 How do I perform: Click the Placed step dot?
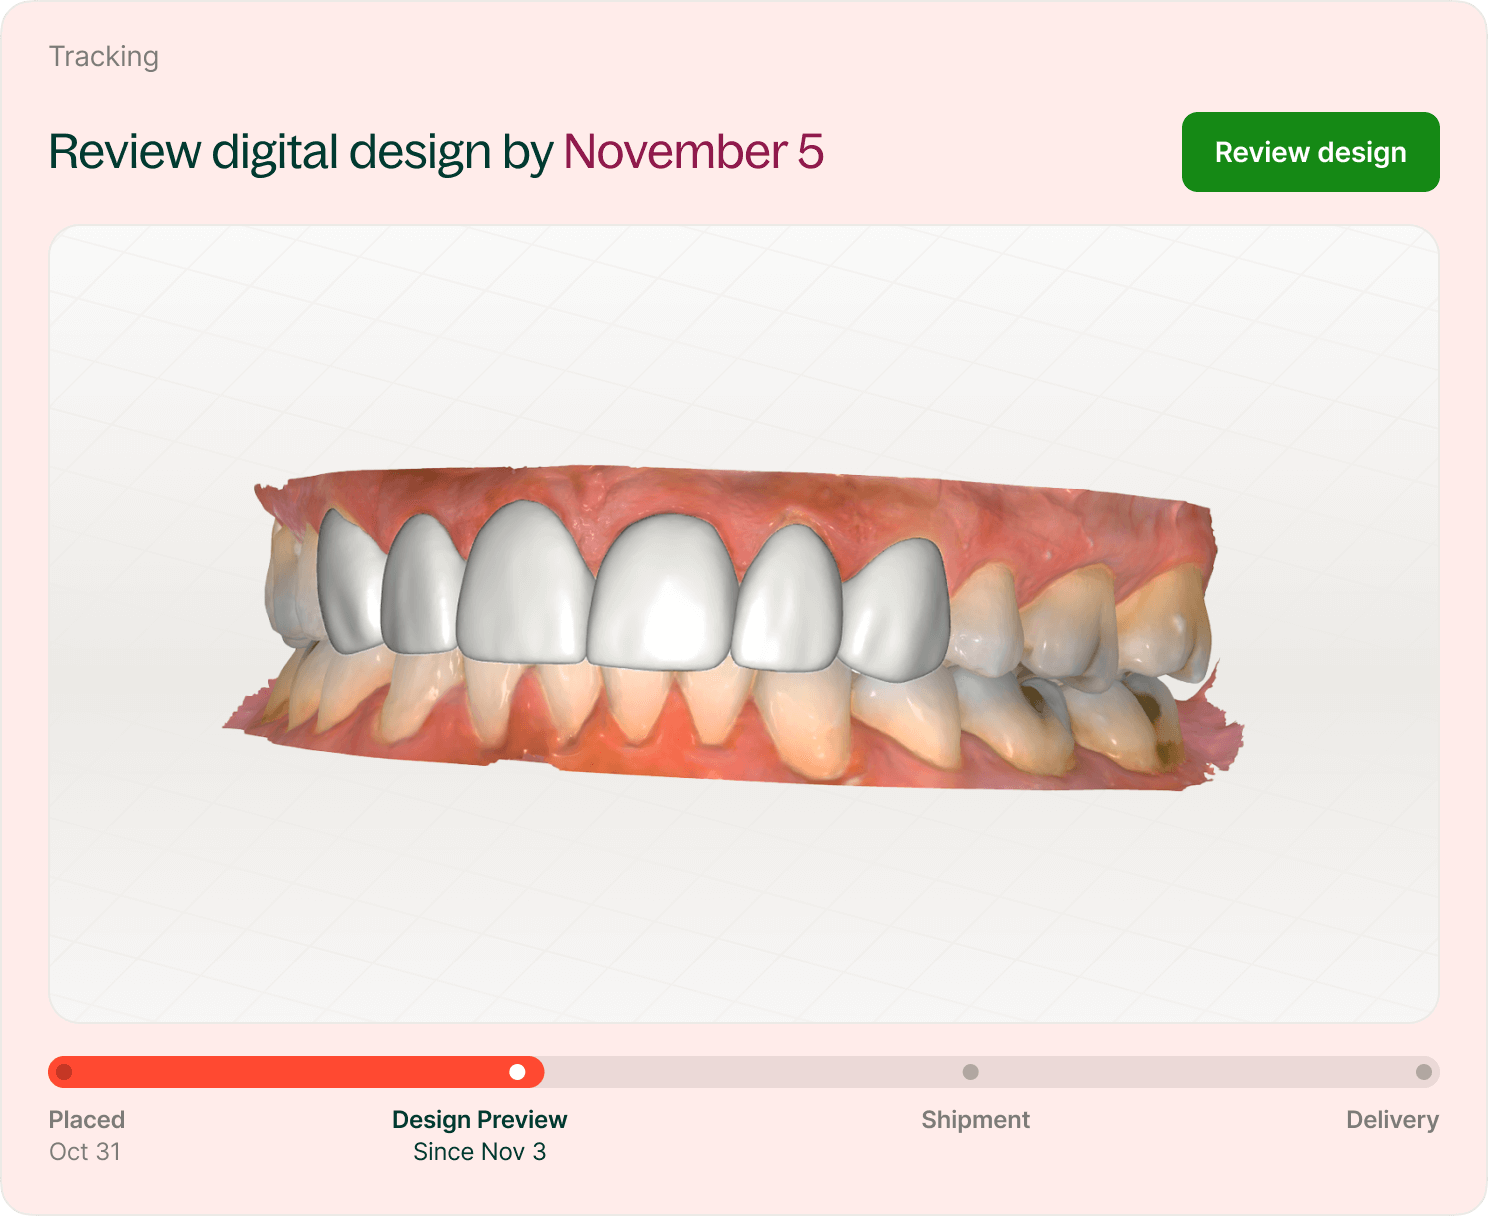pyautogui.click(x=65, y=1072)
